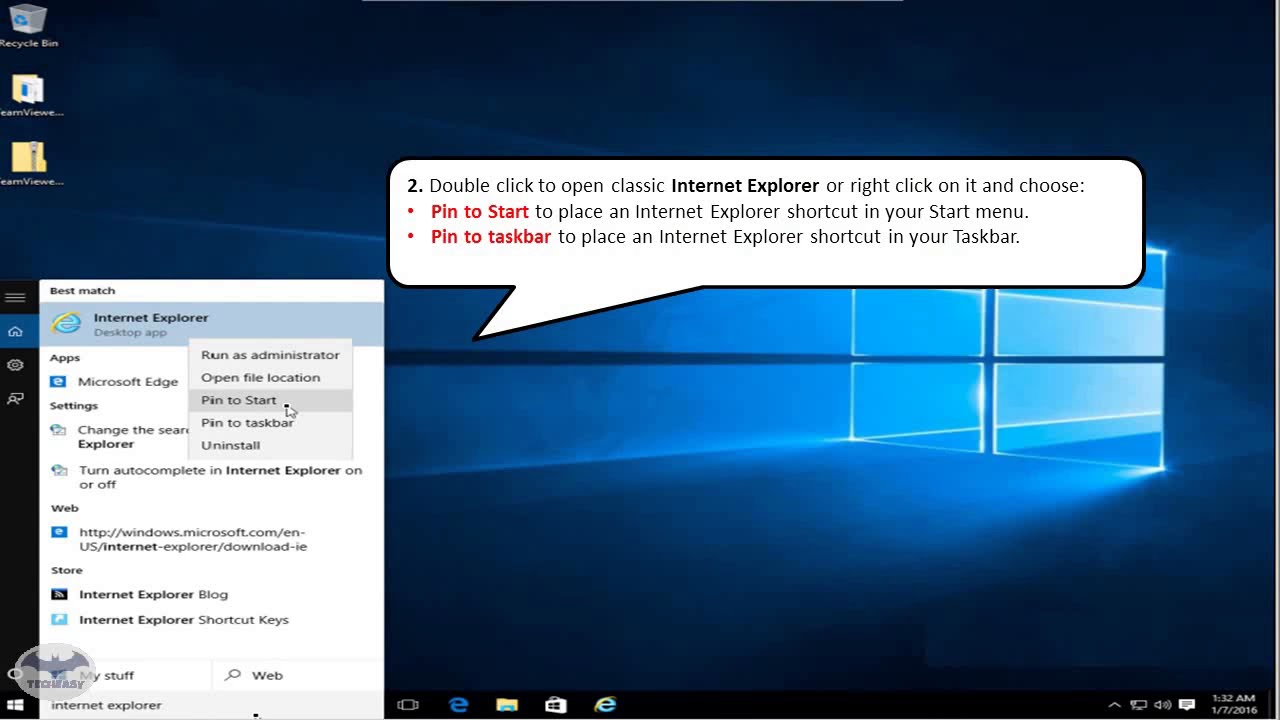Open the Feedback icon in search sidebar

pos(15,398)
